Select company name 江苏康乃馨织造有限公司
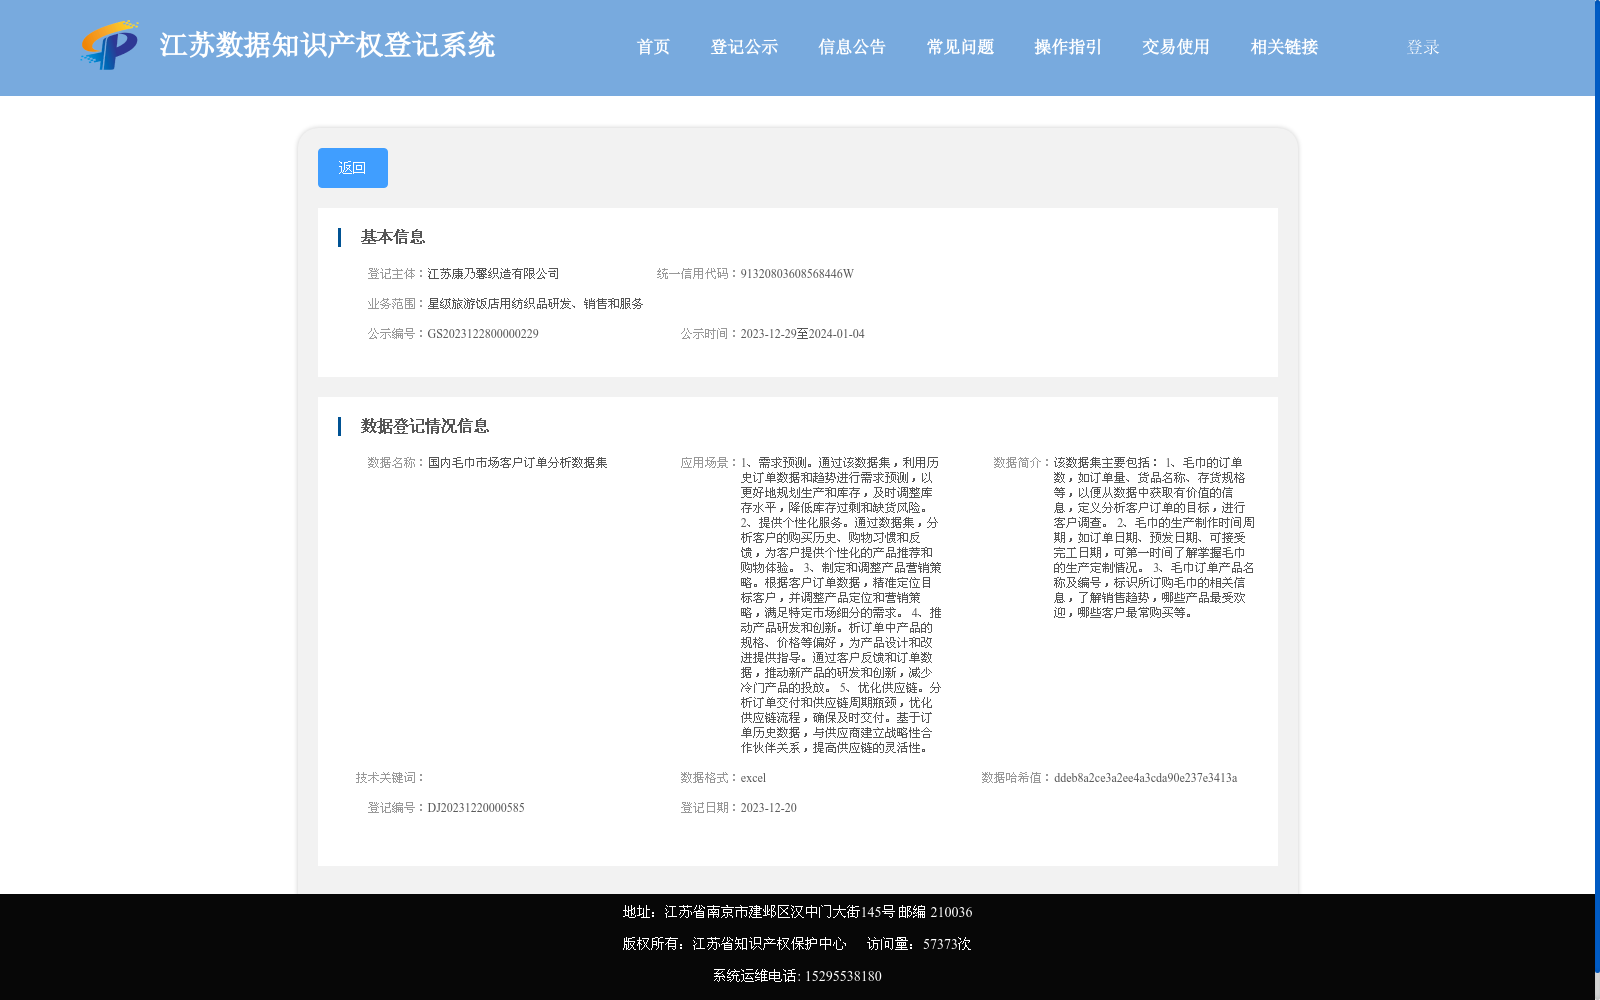This screenshot has height=1000, width=1600. tap(493, 274)
